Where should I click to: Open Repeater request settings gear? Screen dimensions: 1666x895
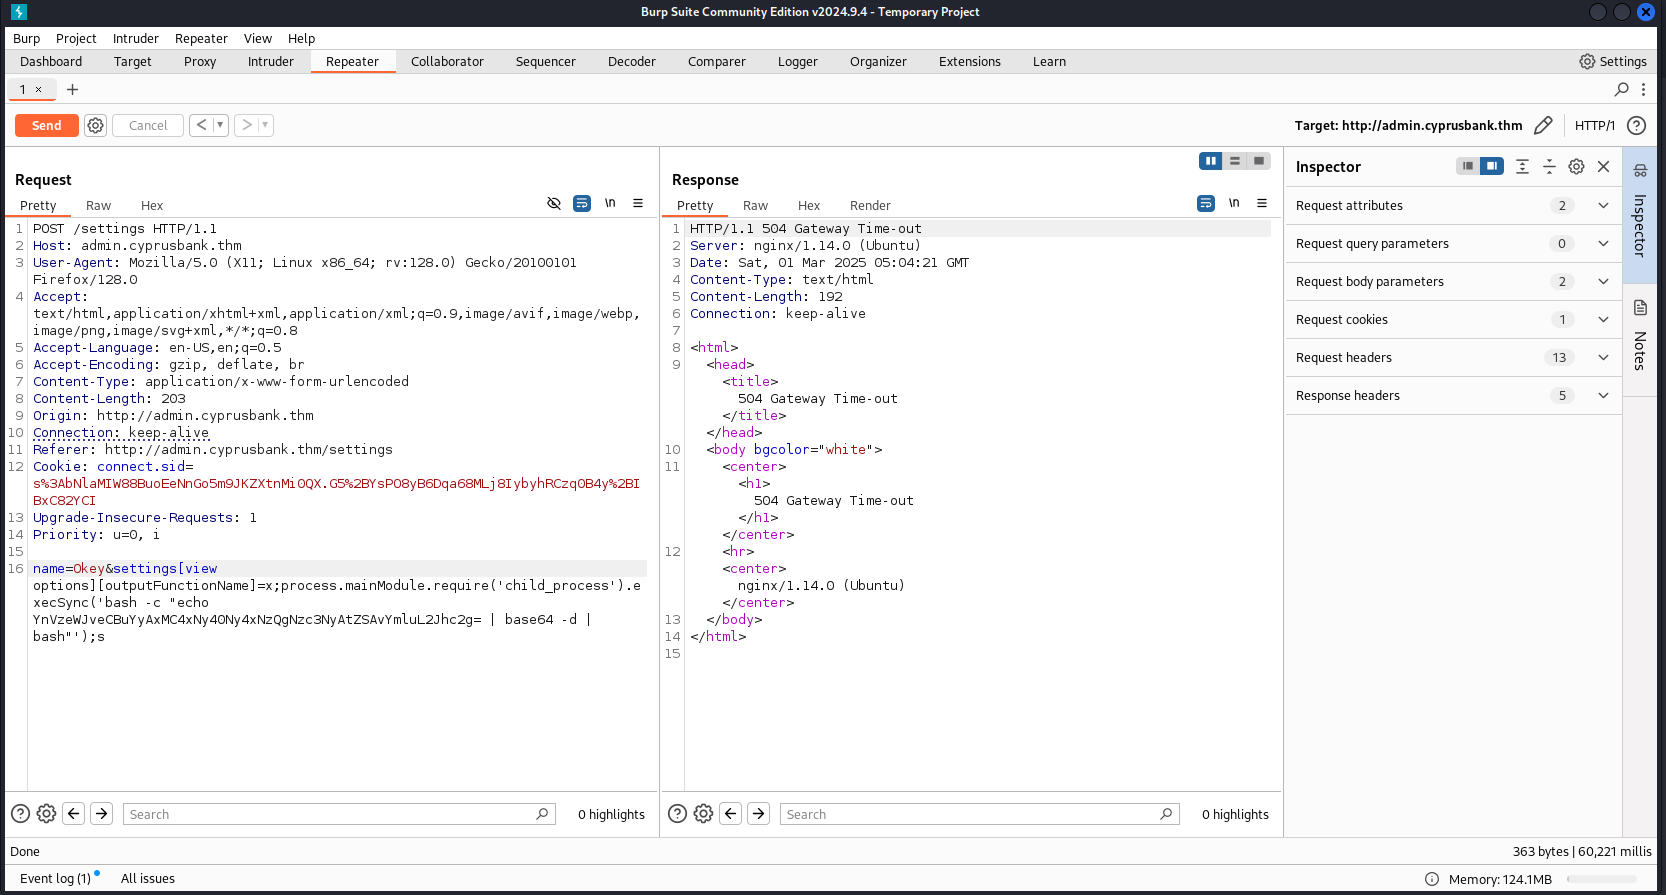coord(95,125)
